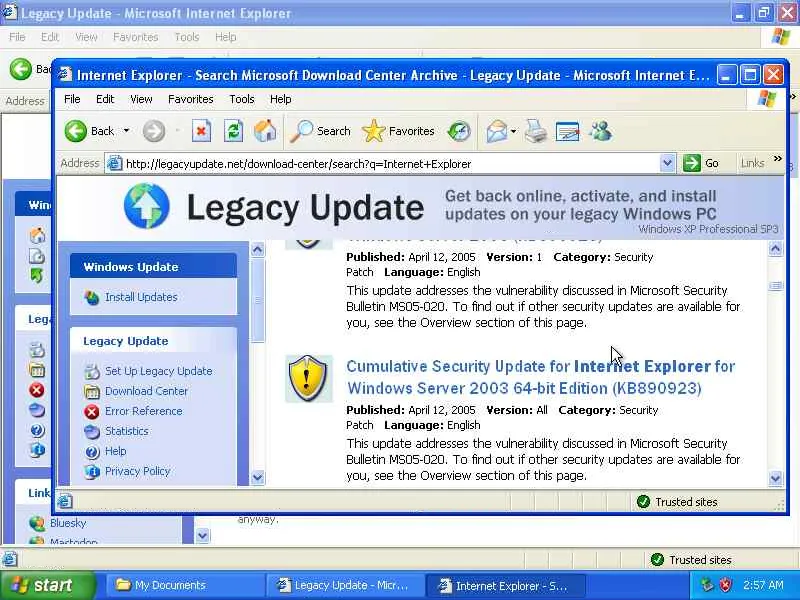Image resolution: width=800 pixels, height=600 pixels.
Task: Click the main content scroll down arrow
Action: click(x=776, y=479)
